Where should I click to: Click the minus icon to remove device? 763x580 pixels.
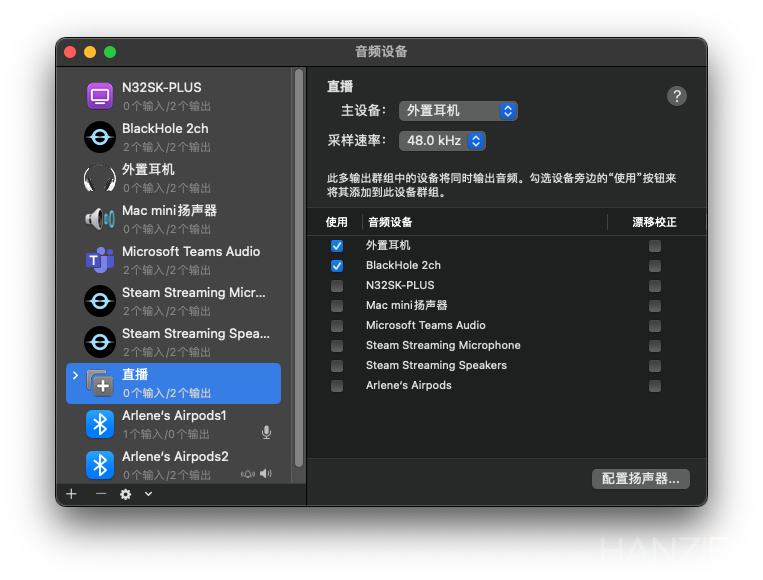[x=101, y=494]
